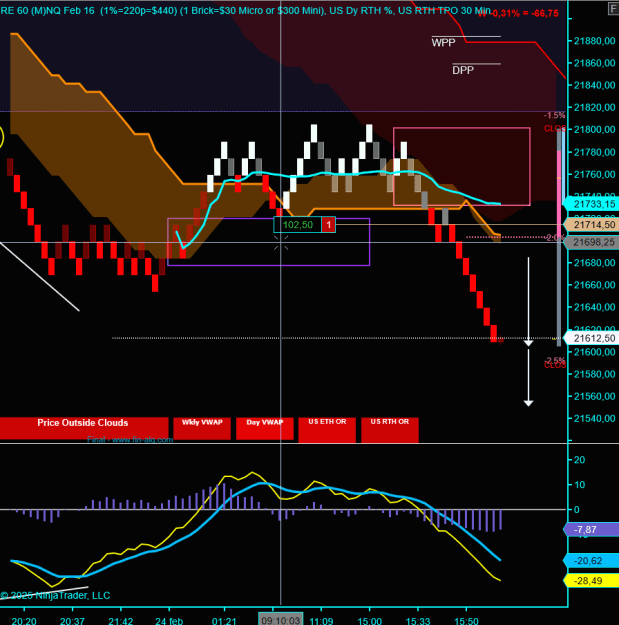Select the 21698,25 price marker

coord(591,242)
